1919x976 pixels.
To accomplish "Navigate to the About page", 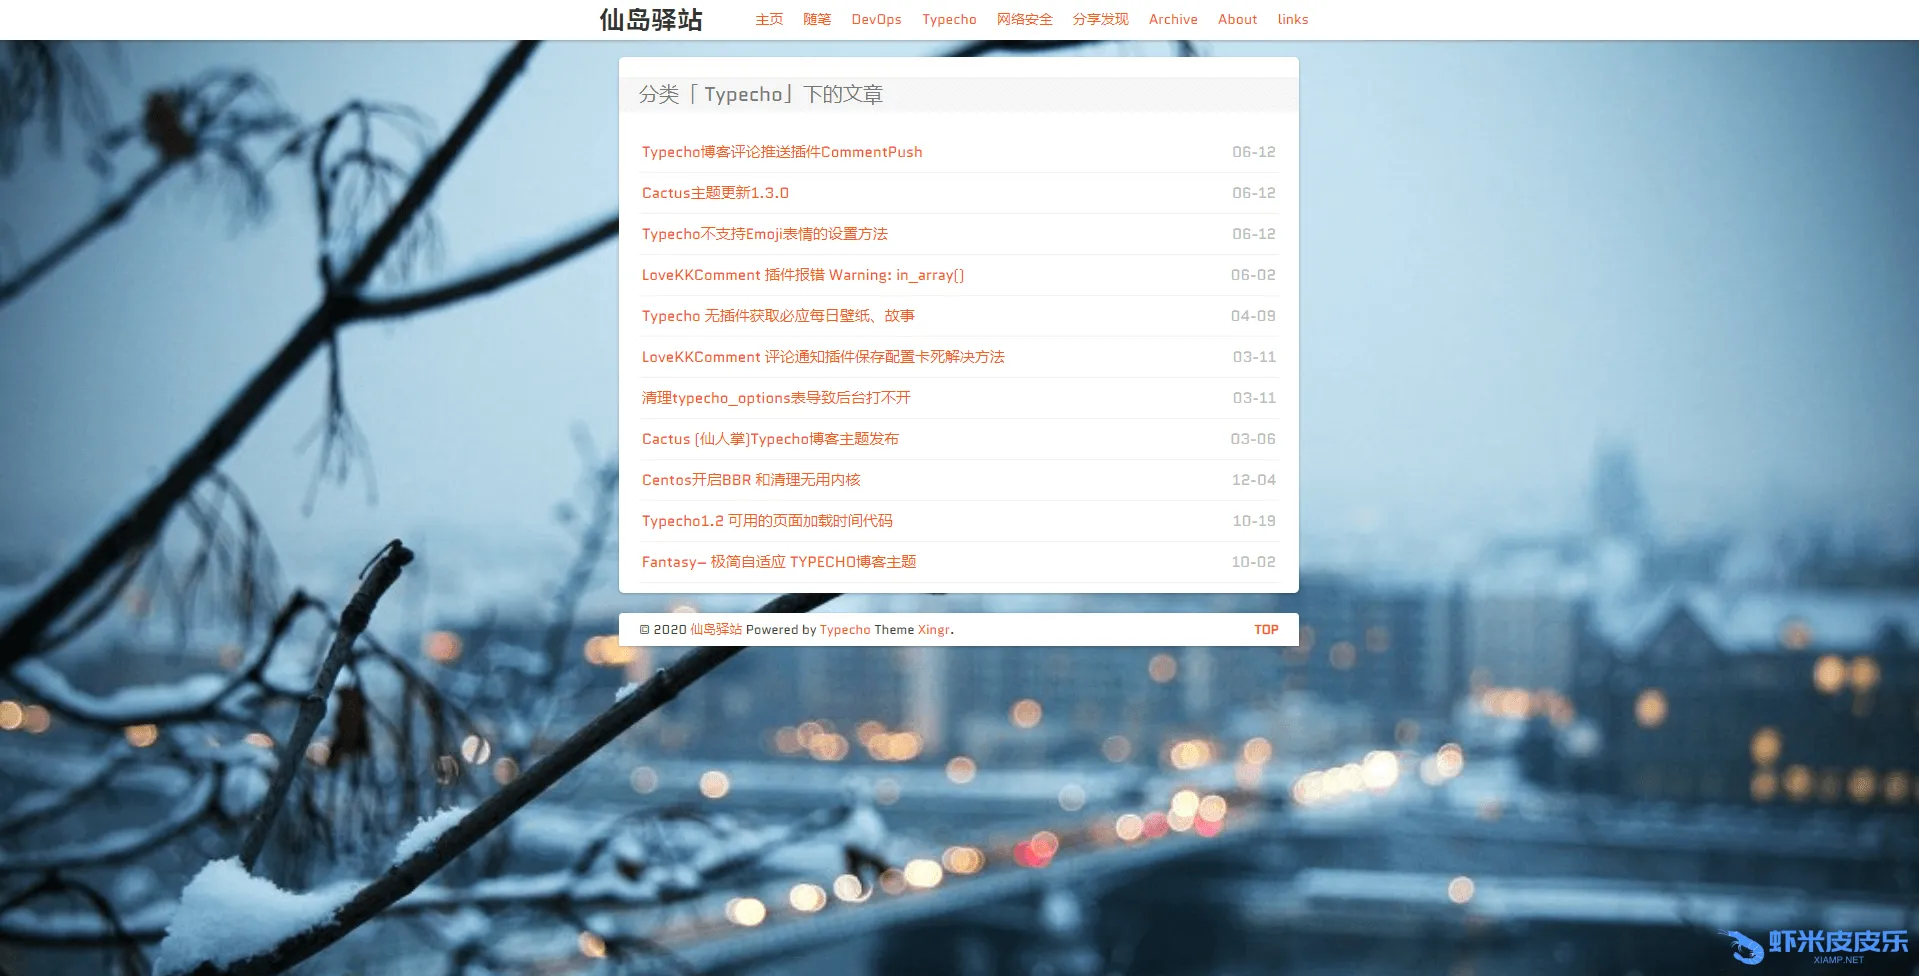I will [x=1237, y=20].
